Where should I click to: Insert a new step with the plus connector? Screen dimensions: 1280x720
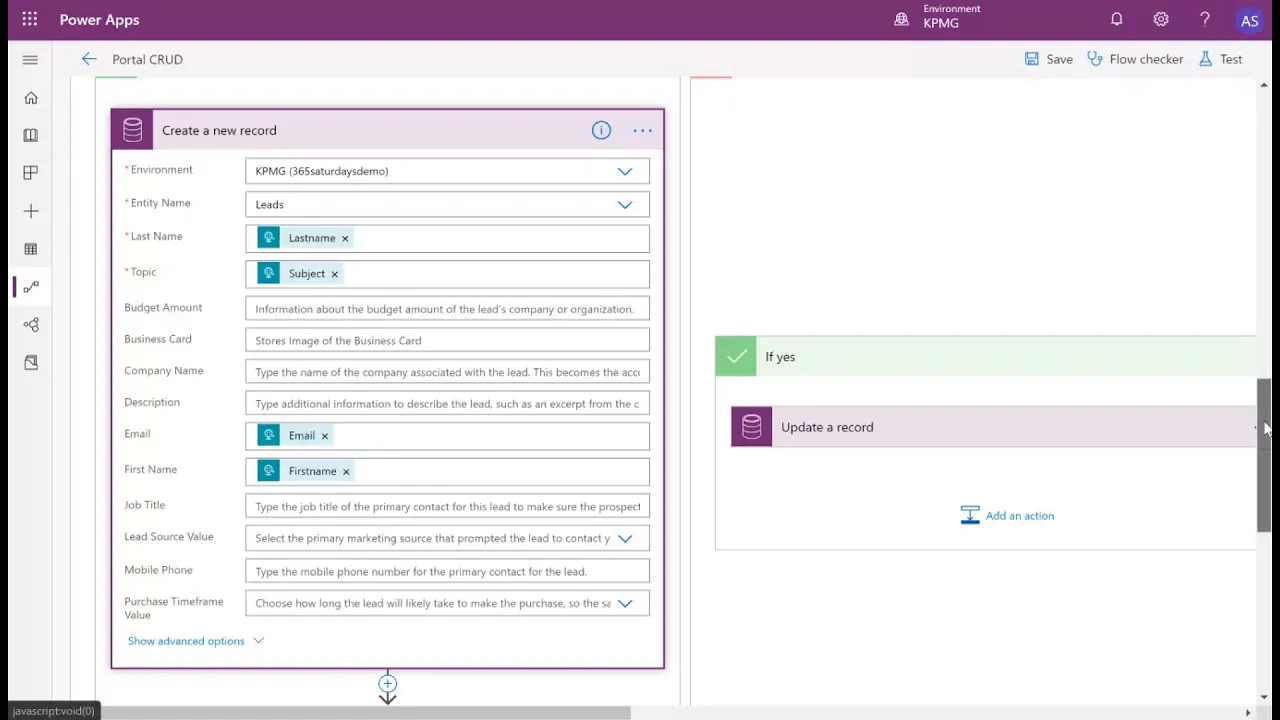pyautogui.click(x=387, y=684)
